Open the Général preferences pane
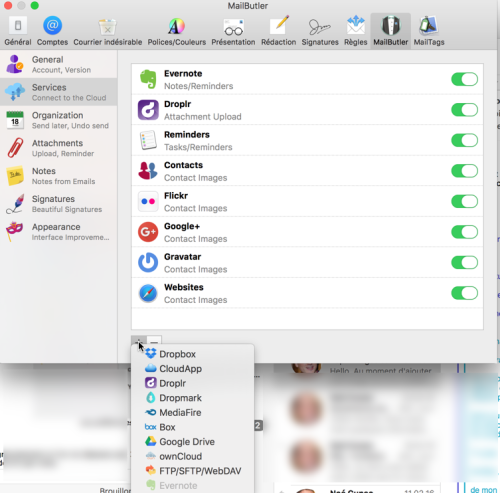Viewport: 500px width, 493px height. point(18,31)
